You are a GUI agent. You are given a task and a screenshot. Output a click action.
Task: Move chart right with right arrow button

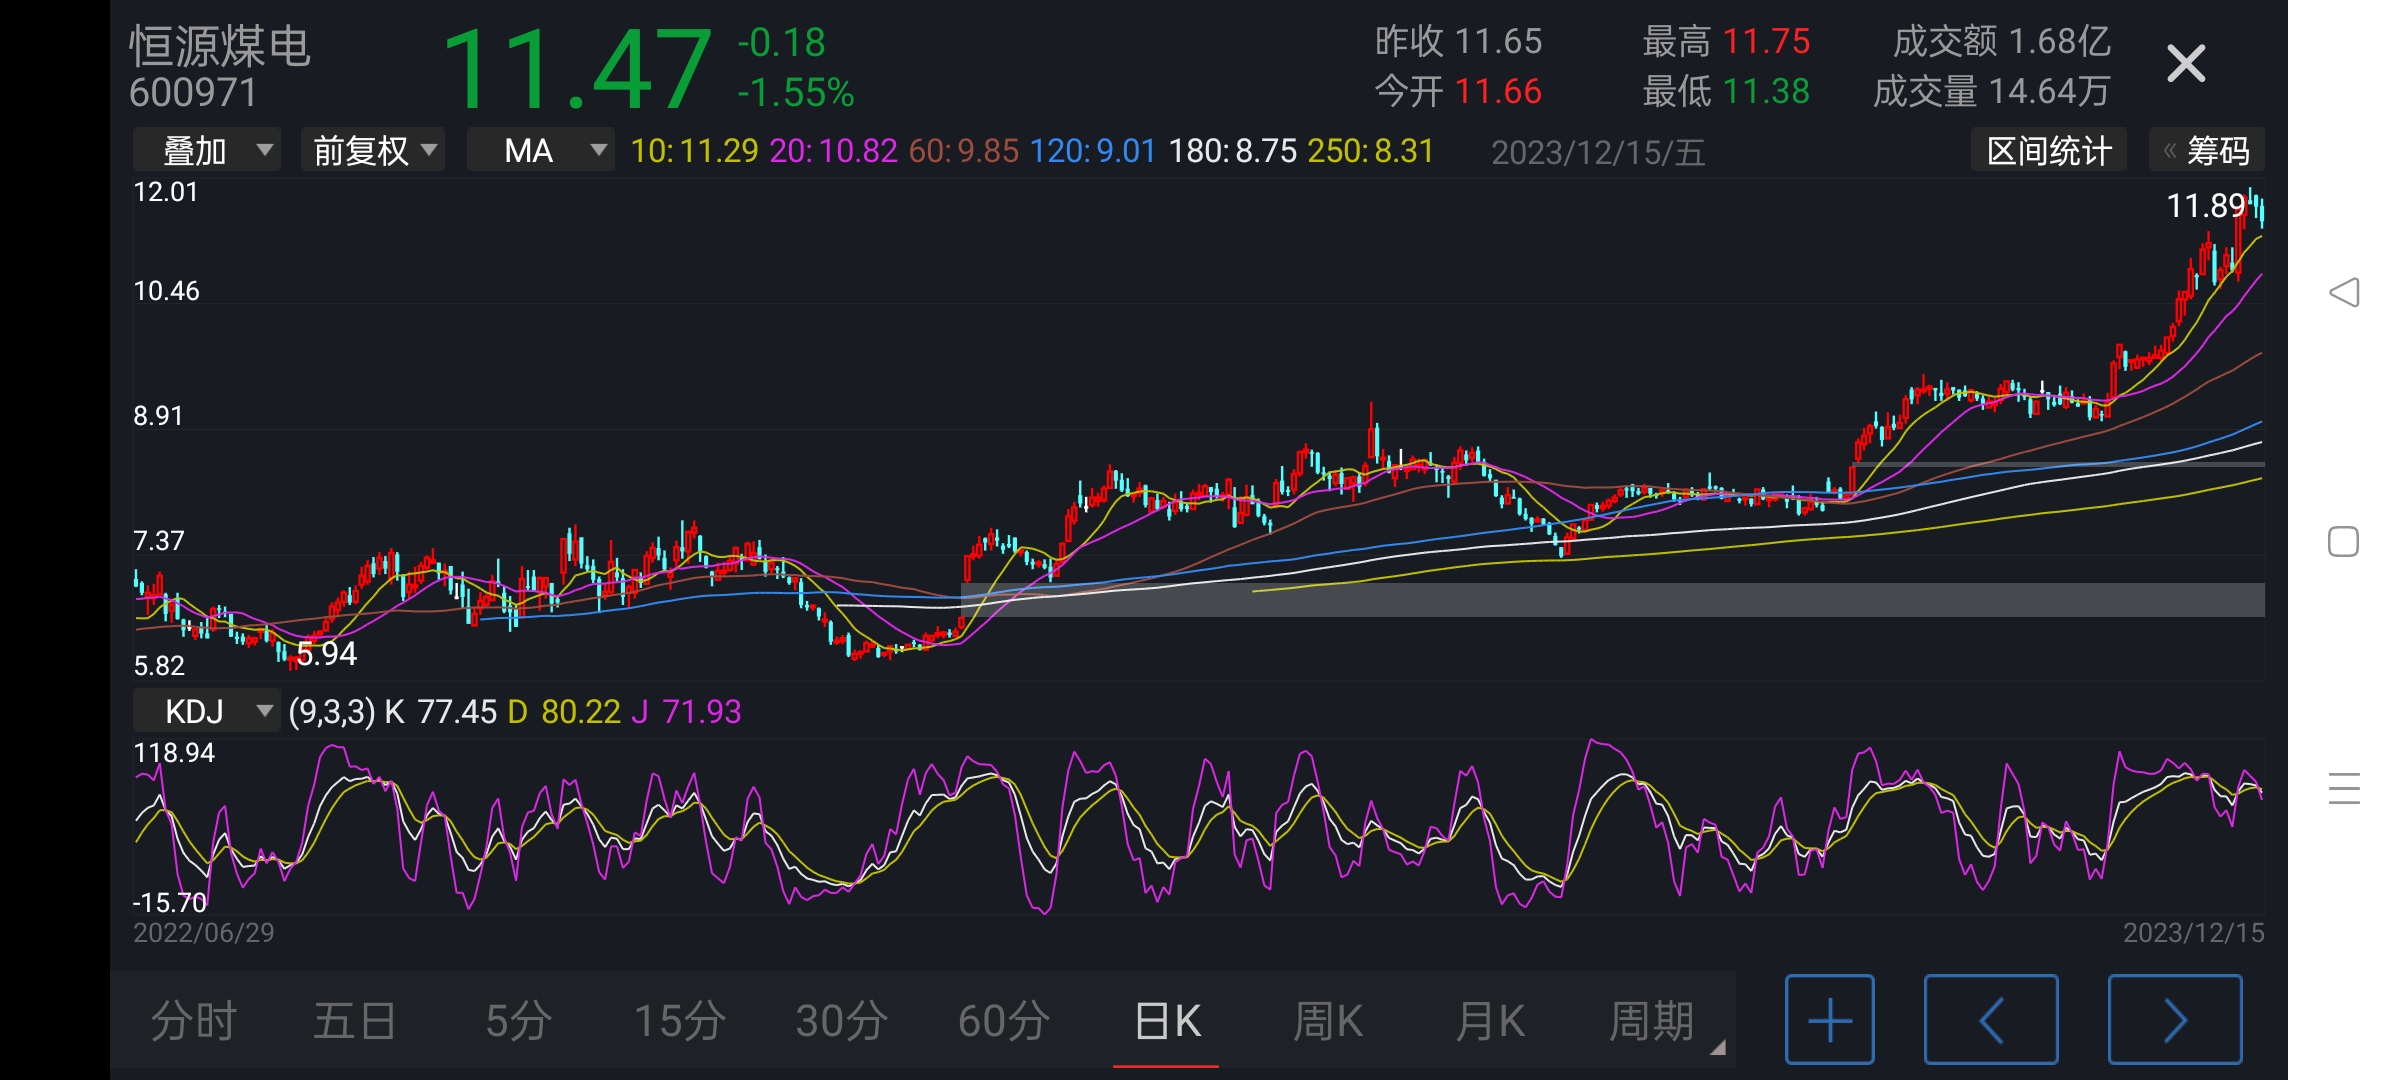pos(2175,1019)
